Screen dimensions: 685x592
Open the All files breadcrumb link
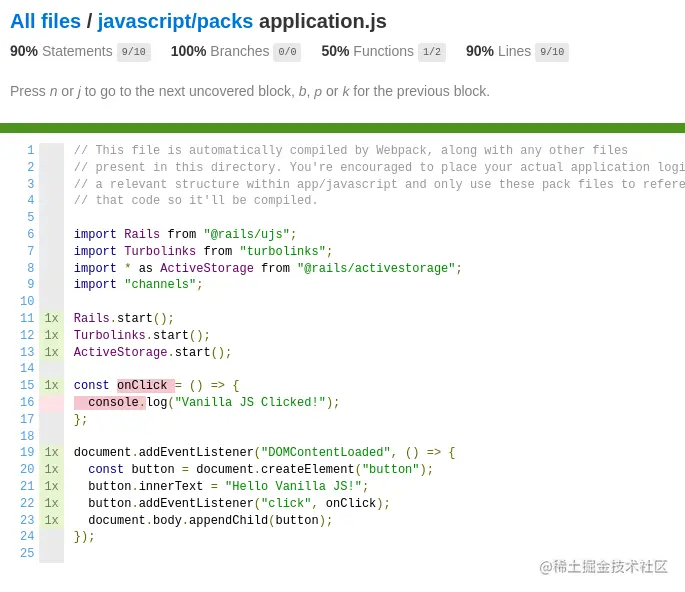(45, 21)
